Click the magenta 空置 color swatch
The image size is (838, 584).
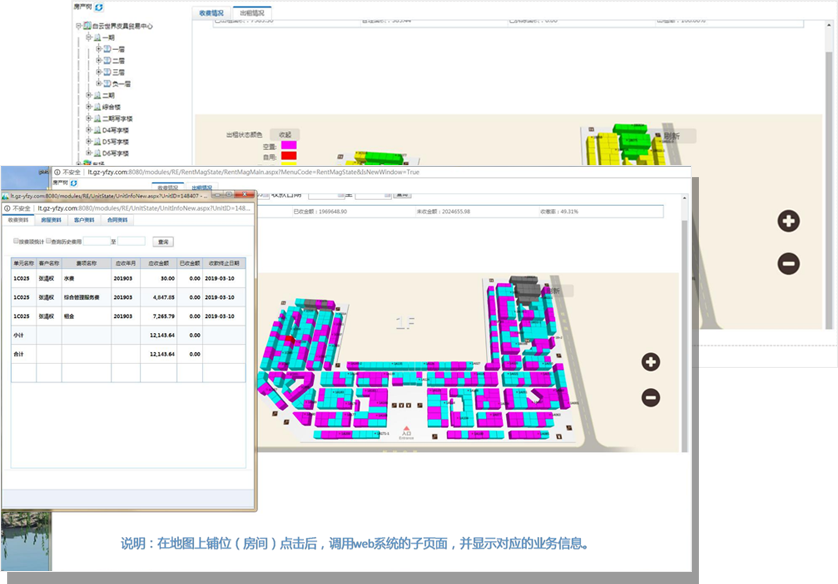pyautogui.click(x=289, y=146)
